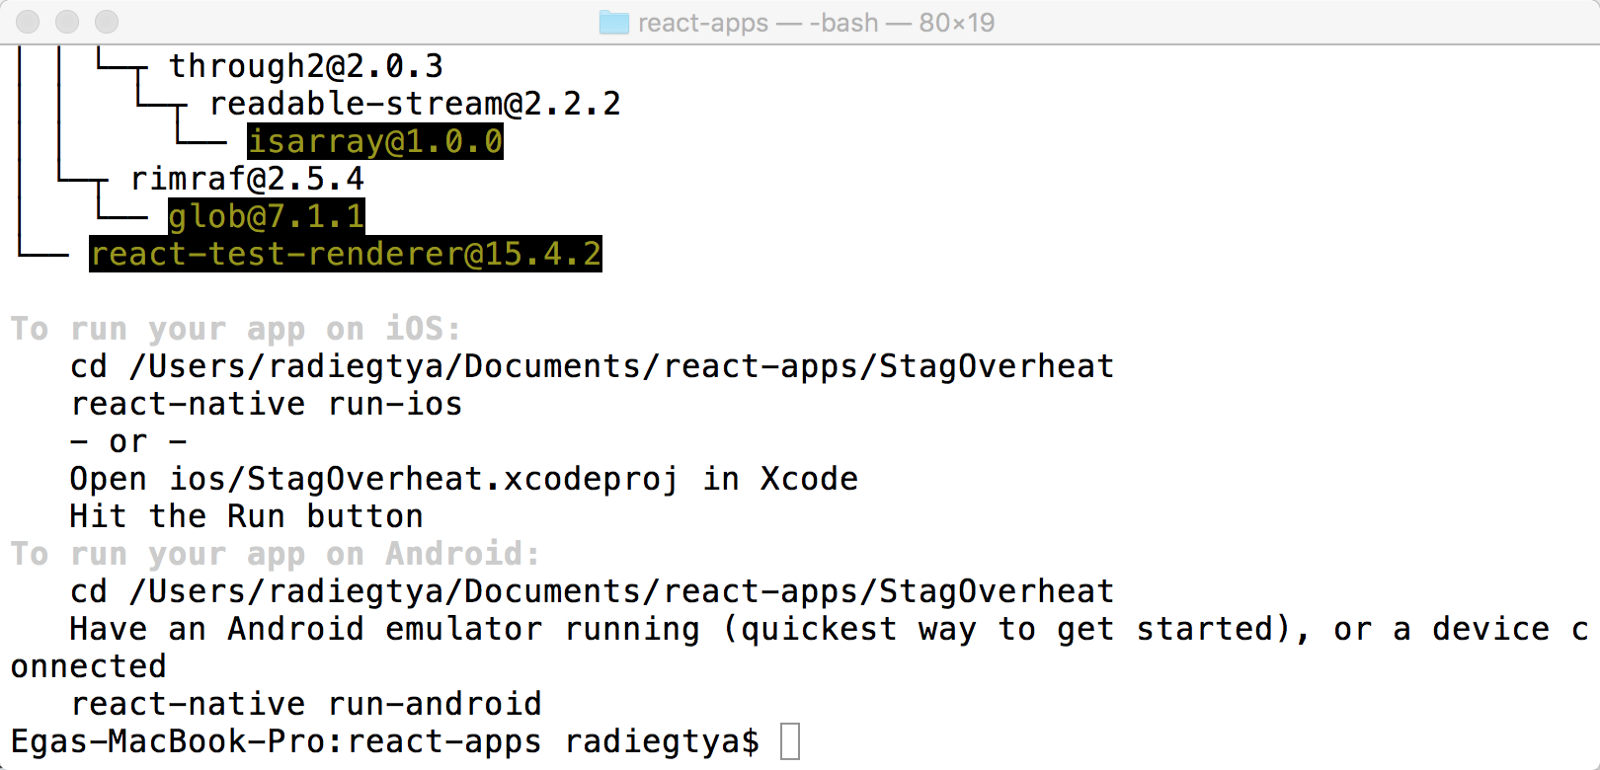Viewport: 1600px width, 770px height.
Task: Click the window title 'react-apps — -bash — 80×19'
Action: [816, 22]
